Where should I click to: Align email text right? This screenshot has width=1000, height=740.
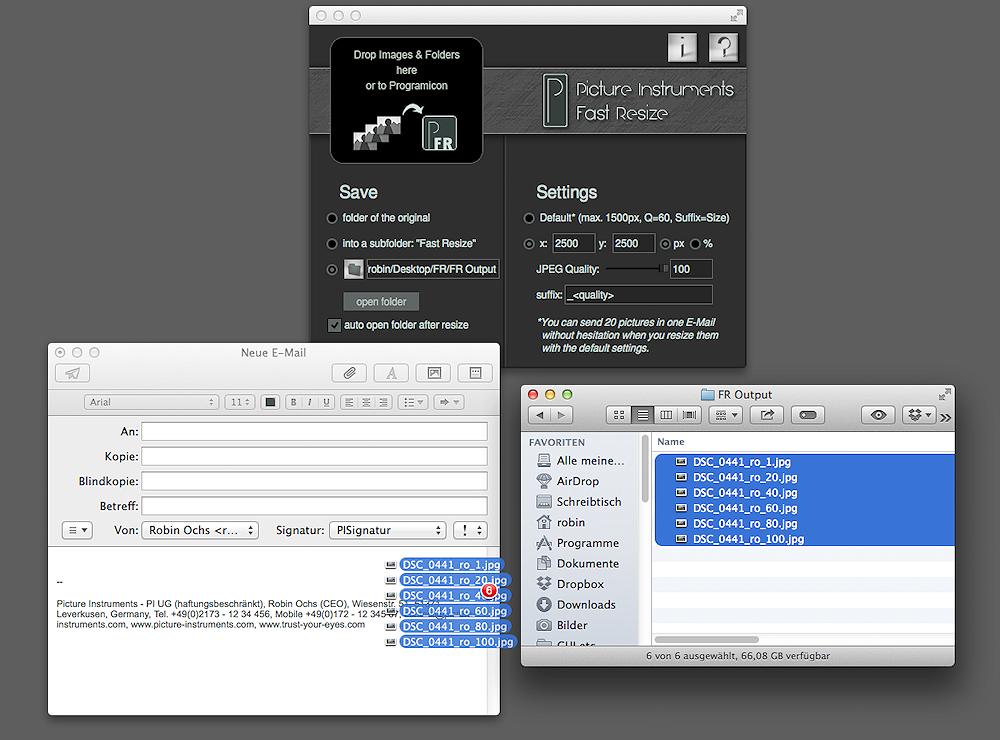click(383, 402)
